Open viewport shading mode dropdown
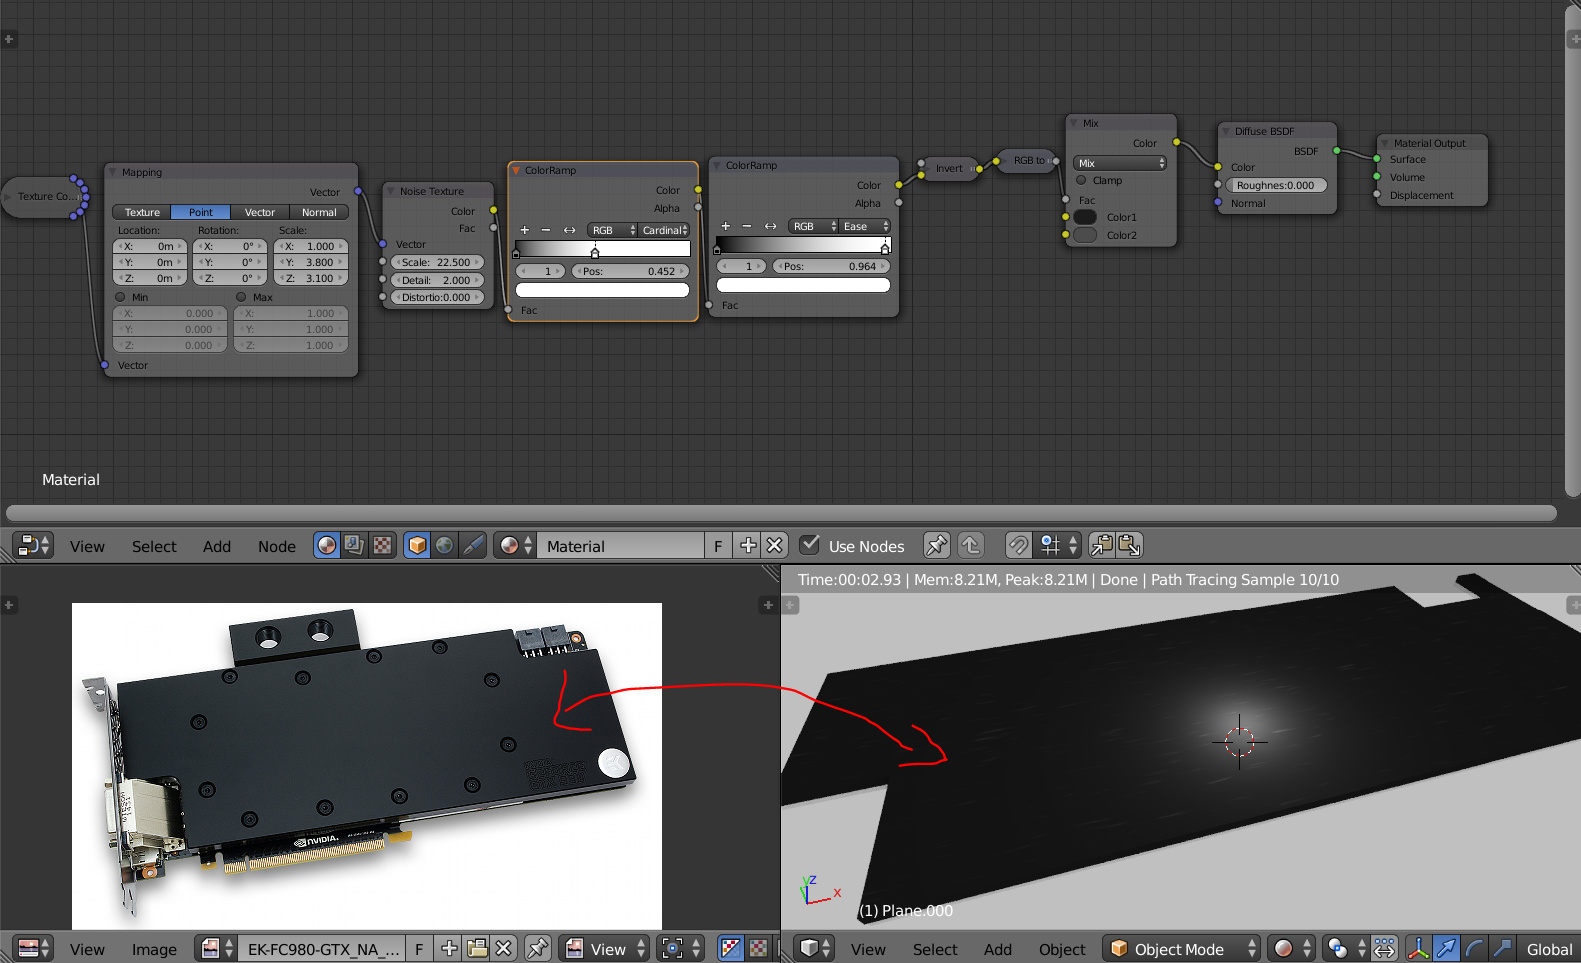The height and width of the screenshot is (963, 1581). tap(1292, 948)
